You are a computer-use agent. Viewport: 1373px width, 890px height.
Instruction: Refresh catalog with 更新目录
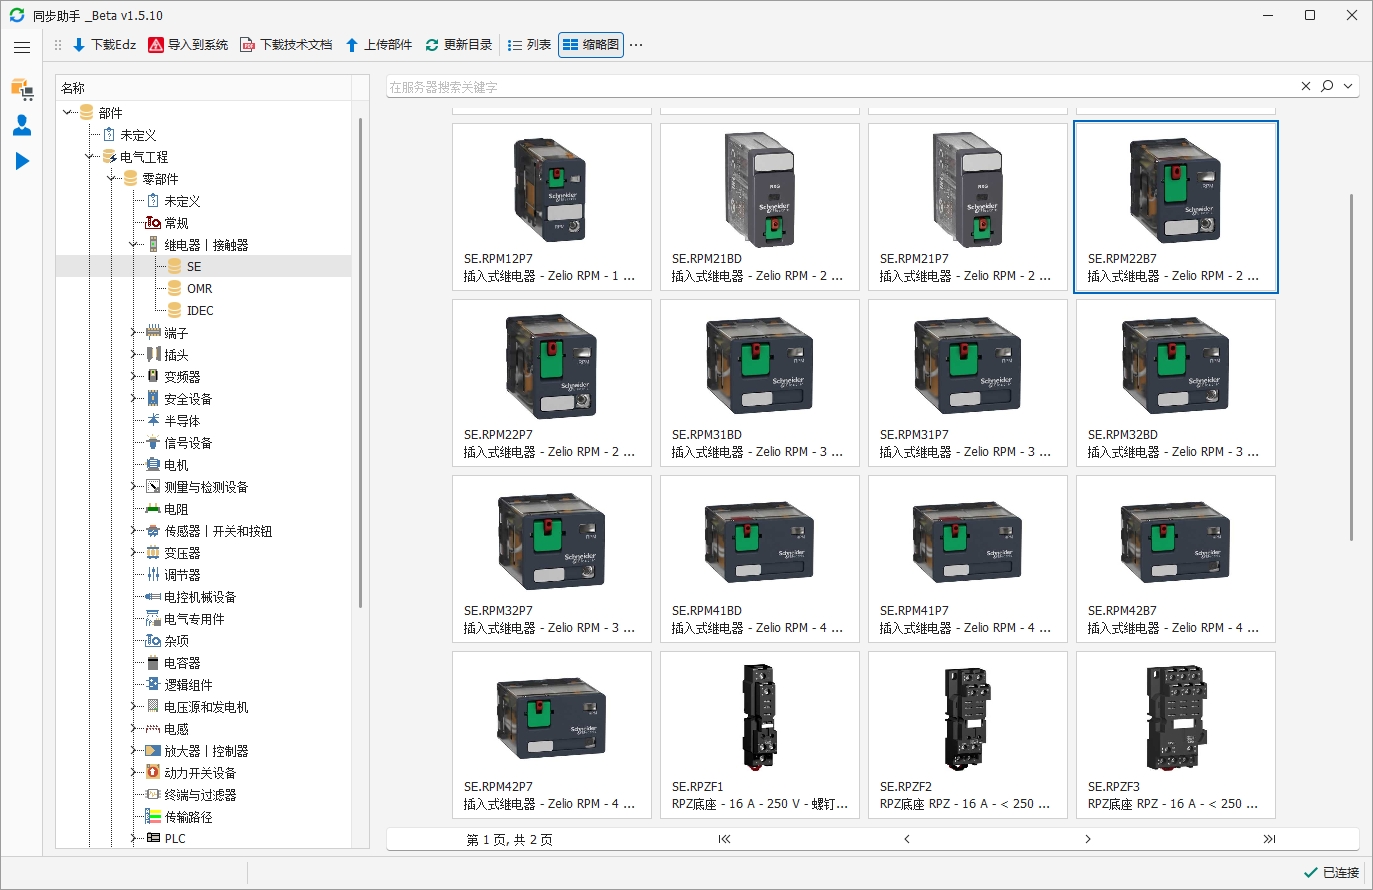(432, 45)
